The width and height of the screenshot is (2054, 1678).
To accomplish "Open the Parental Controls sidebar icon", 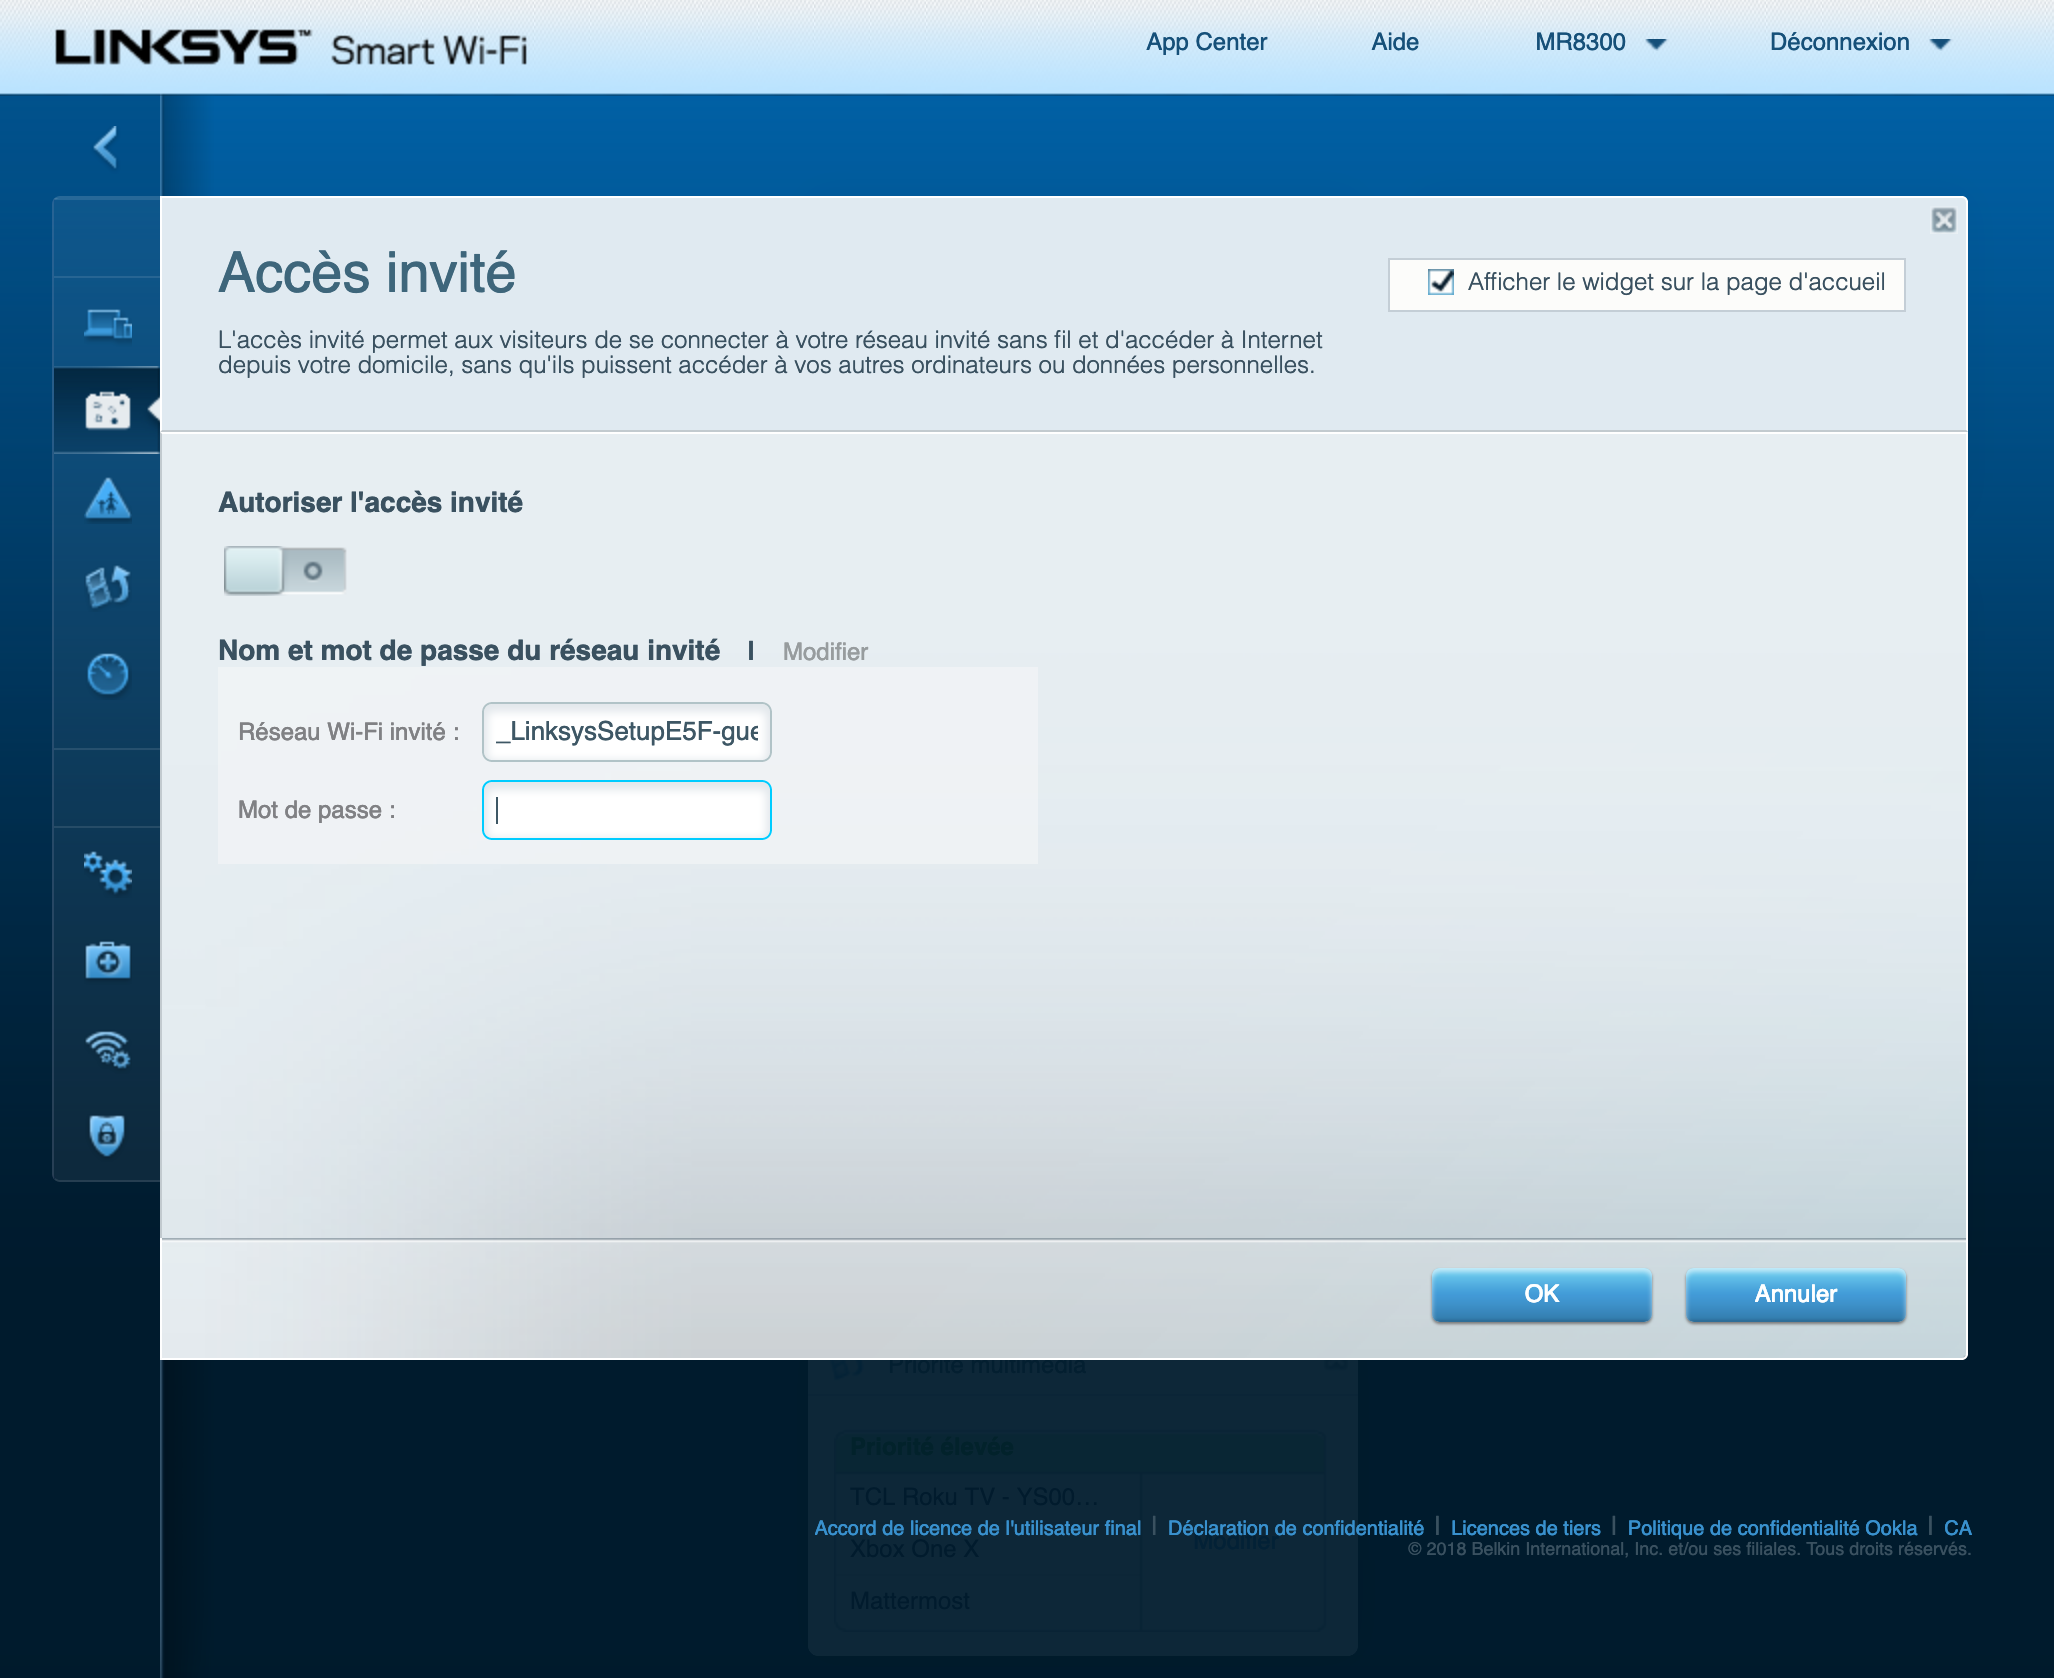I will tap(108, 498).
